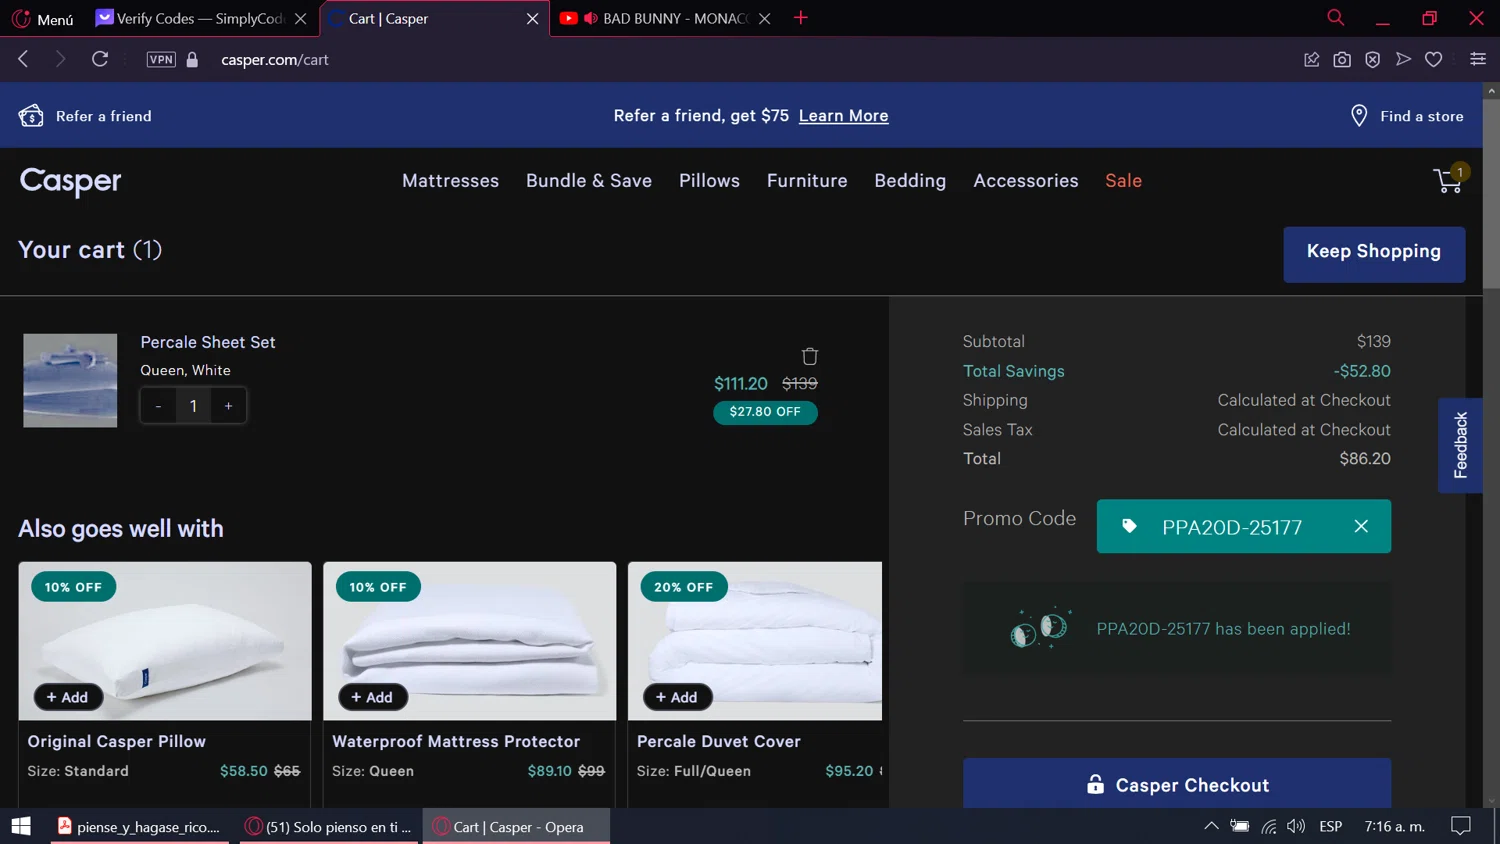This screenshot has height=844, width=1500.
Task: Open the Pillows menu
Action: (x=709, y=181)
